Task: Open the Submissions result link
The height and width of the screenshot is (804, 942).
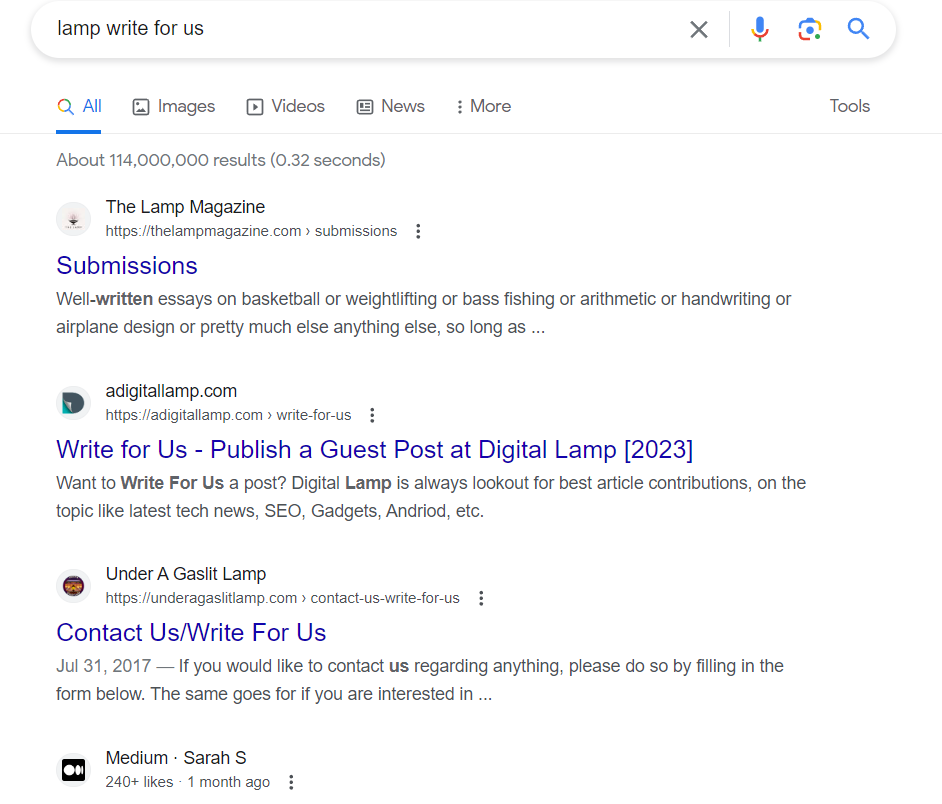Action: 127,266
